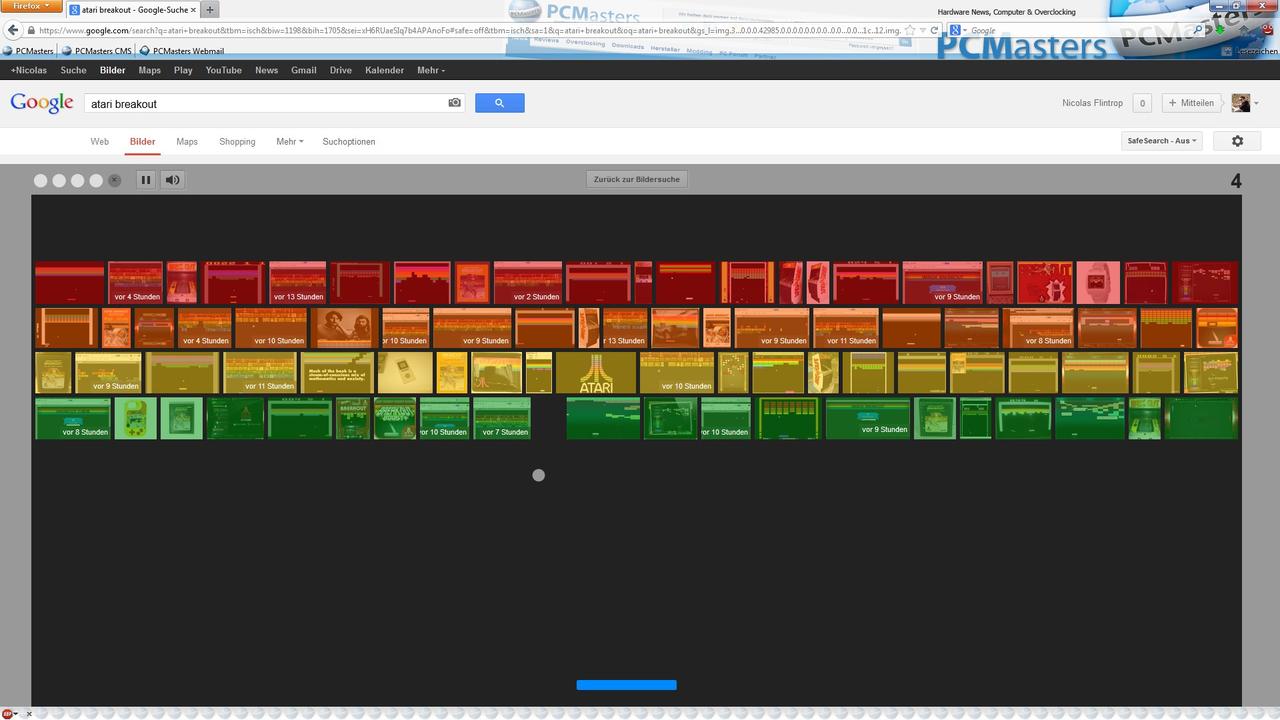Open the PCMasters CMS bookmark
This screenshot has height=720, width=1280.
pos(97,51)
